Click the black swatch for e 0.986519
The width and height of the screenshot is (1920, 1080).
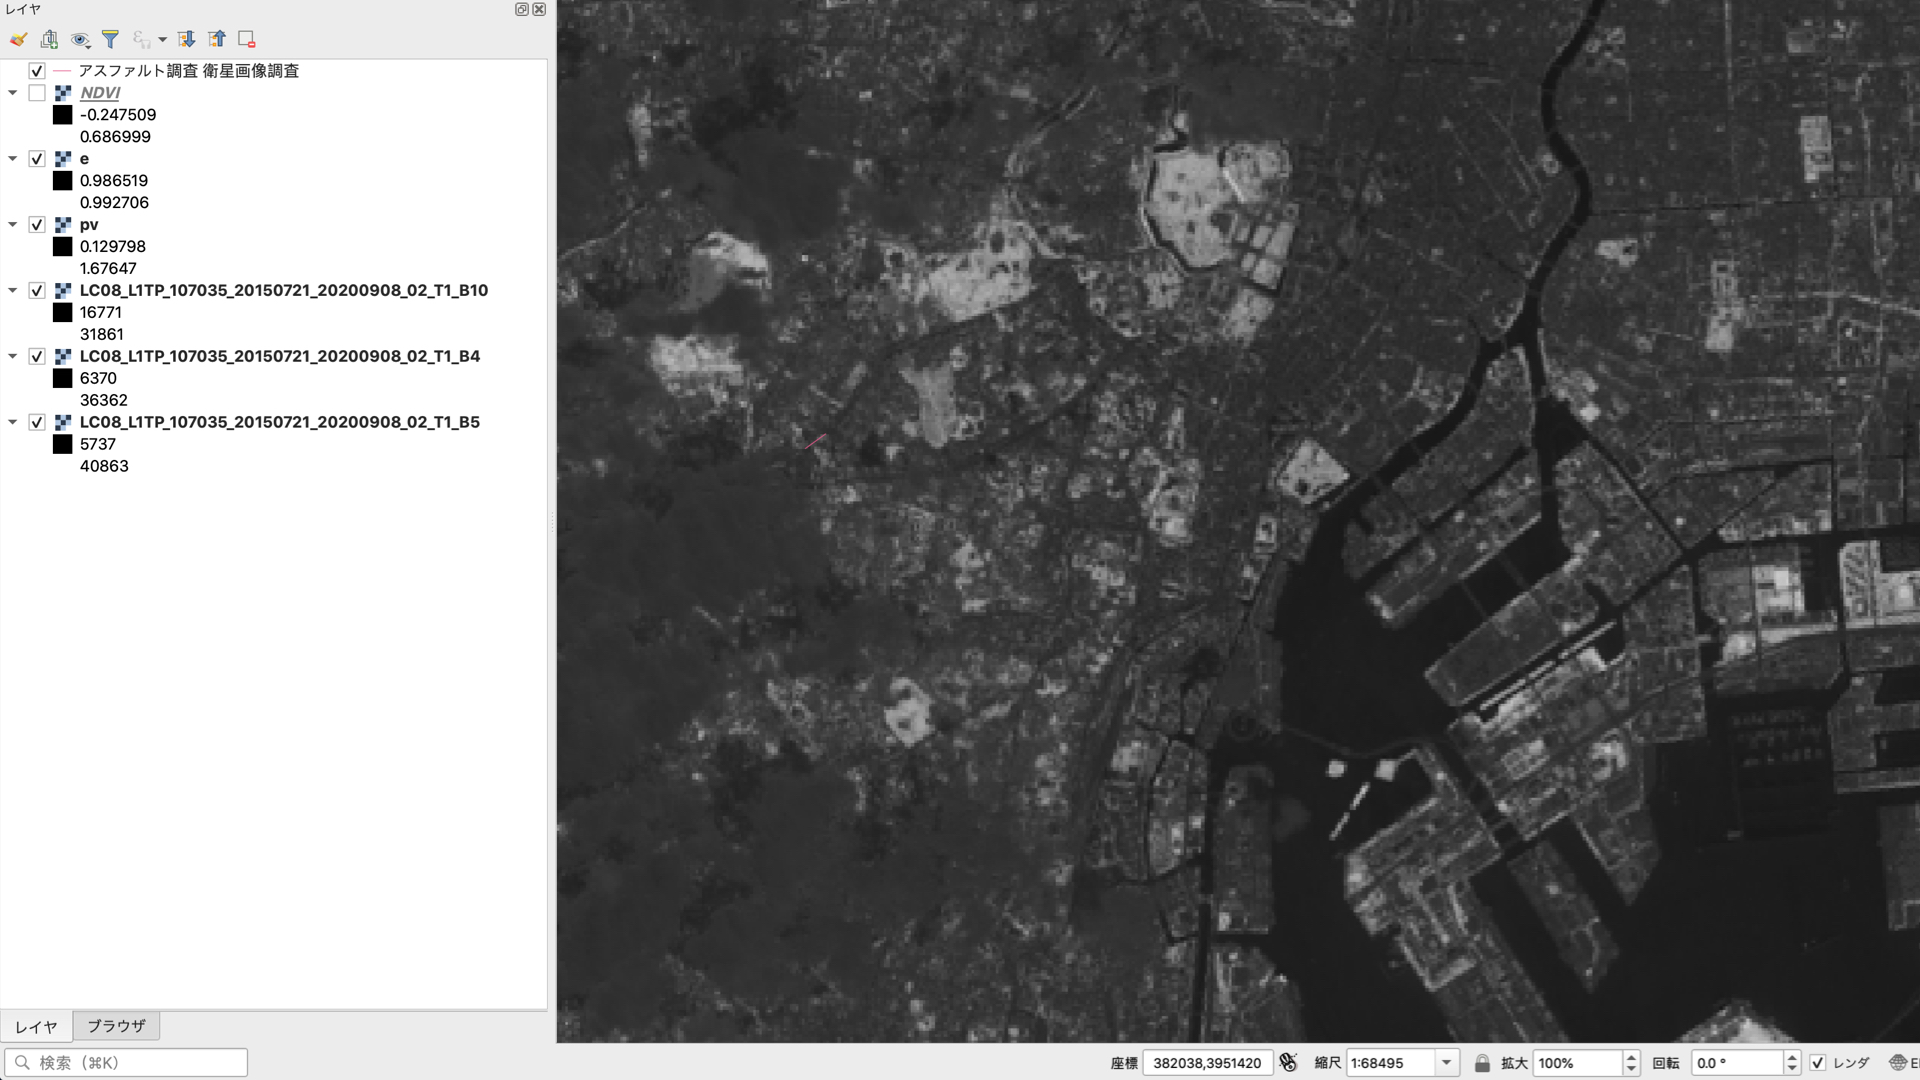[x=62, y=181]
